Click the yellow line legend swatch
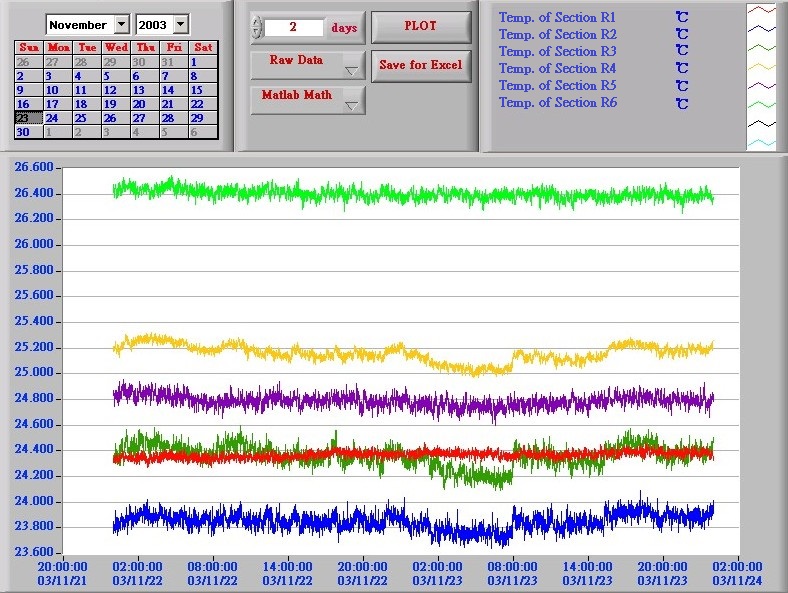Viewport: 788px width, 593px height. (761, 67)
